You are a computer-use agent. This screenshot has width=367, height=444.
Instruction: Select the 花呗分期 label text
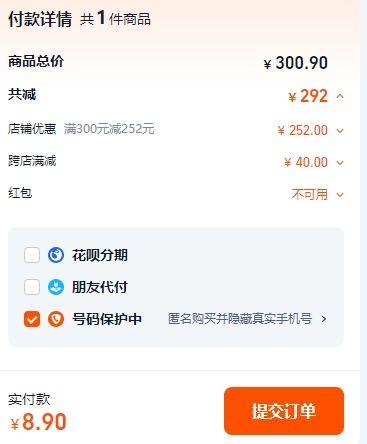[x=100, y=255]
